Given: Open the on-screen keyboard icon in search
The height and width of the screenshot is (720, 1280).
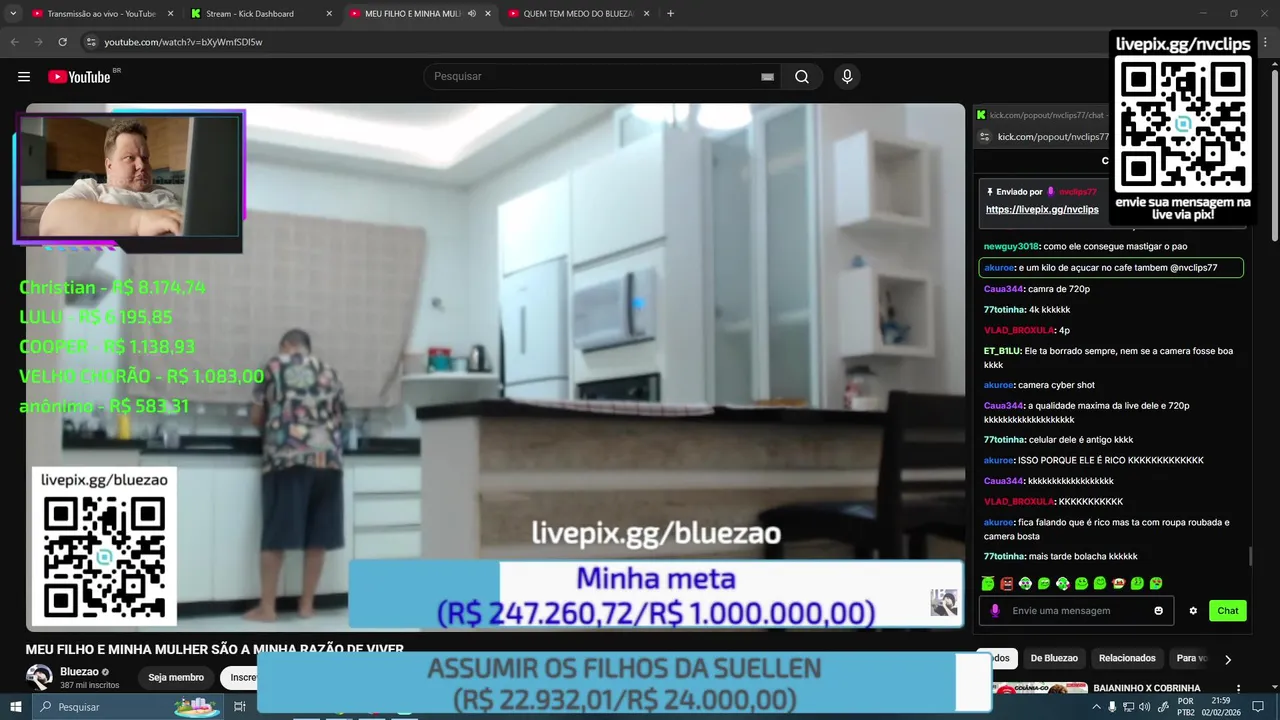Looking at the screenshot, I should coord(767,77).
